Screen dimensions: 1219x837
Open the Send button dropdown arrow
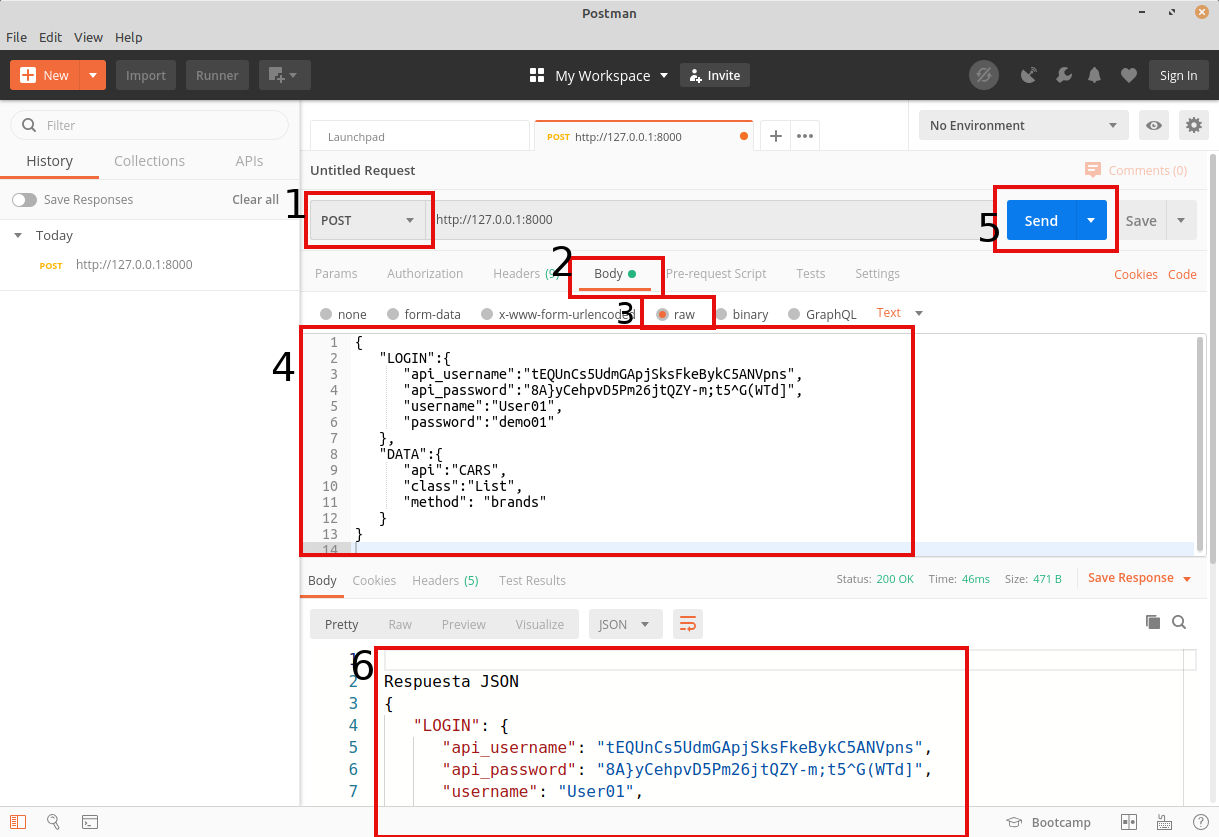tap(1091, 220)
